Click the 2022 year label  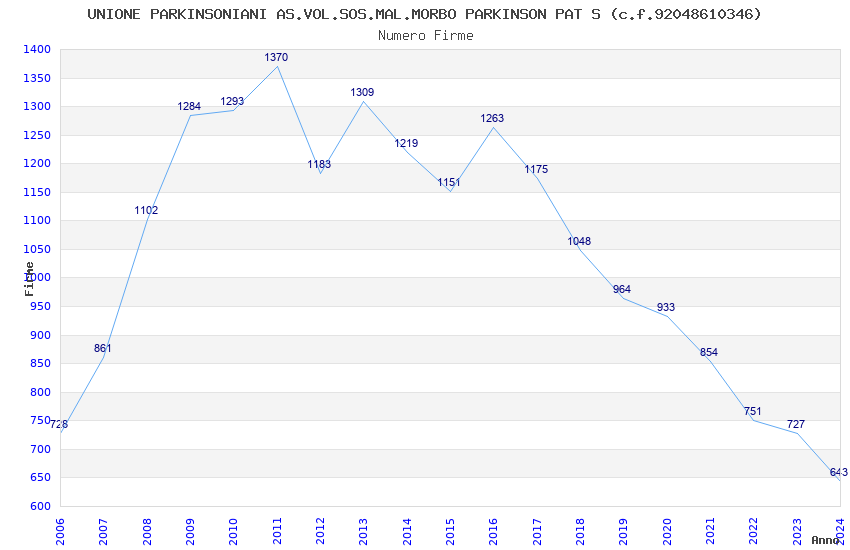(754, 532)
